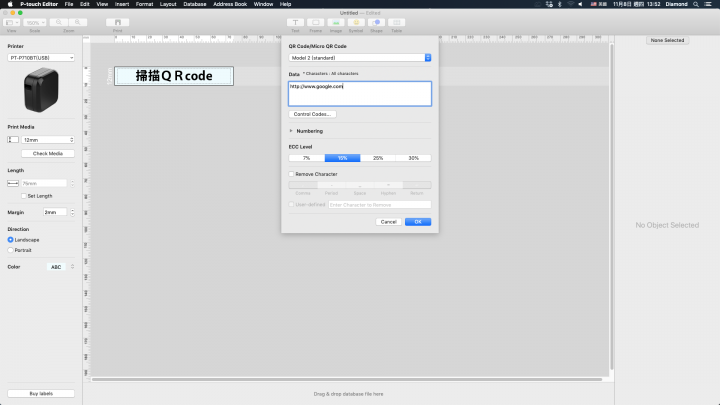Open the Format menu

tap(144, 4)
